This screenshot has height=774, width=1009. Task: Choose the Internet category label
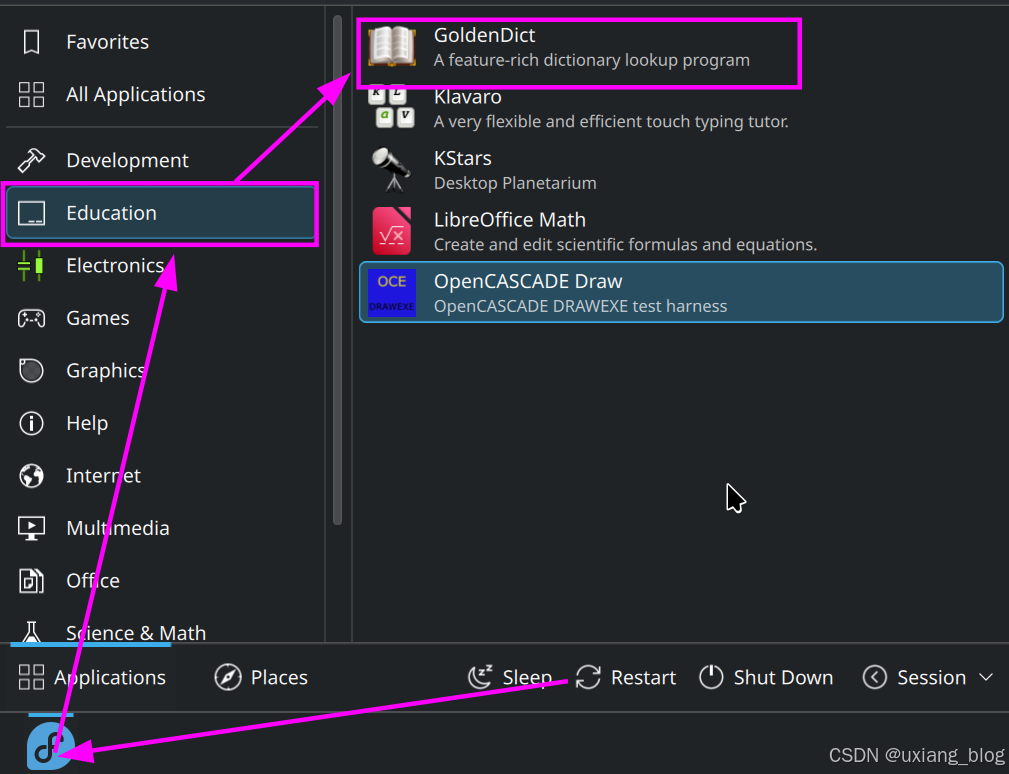[103, 476]
